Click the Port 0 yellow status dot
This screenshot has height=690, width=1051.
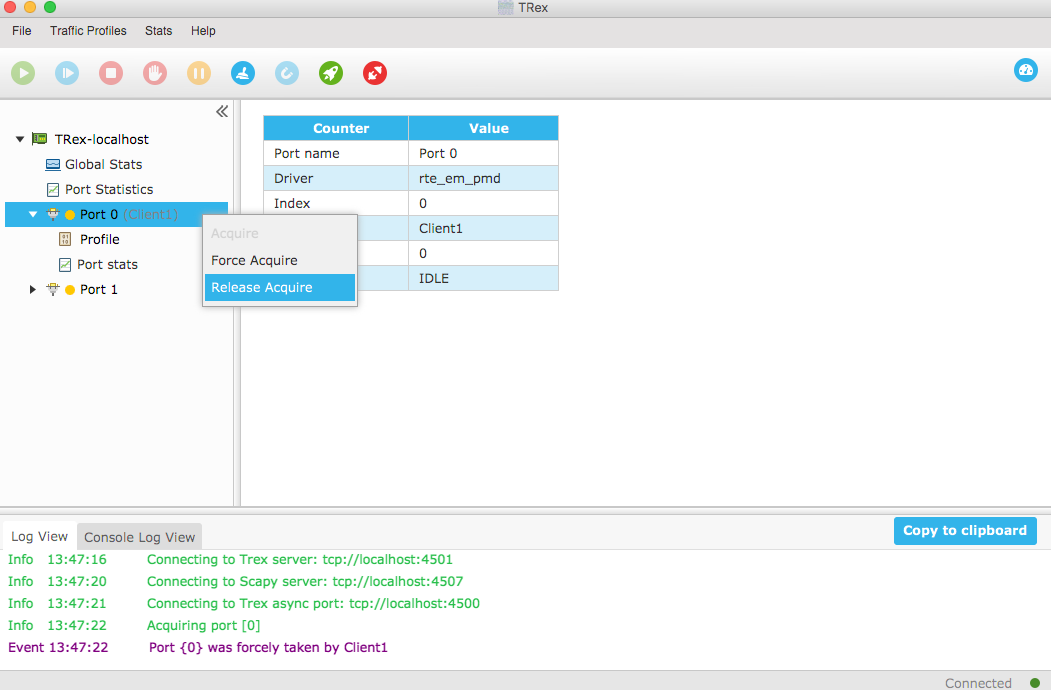[70, 215]
